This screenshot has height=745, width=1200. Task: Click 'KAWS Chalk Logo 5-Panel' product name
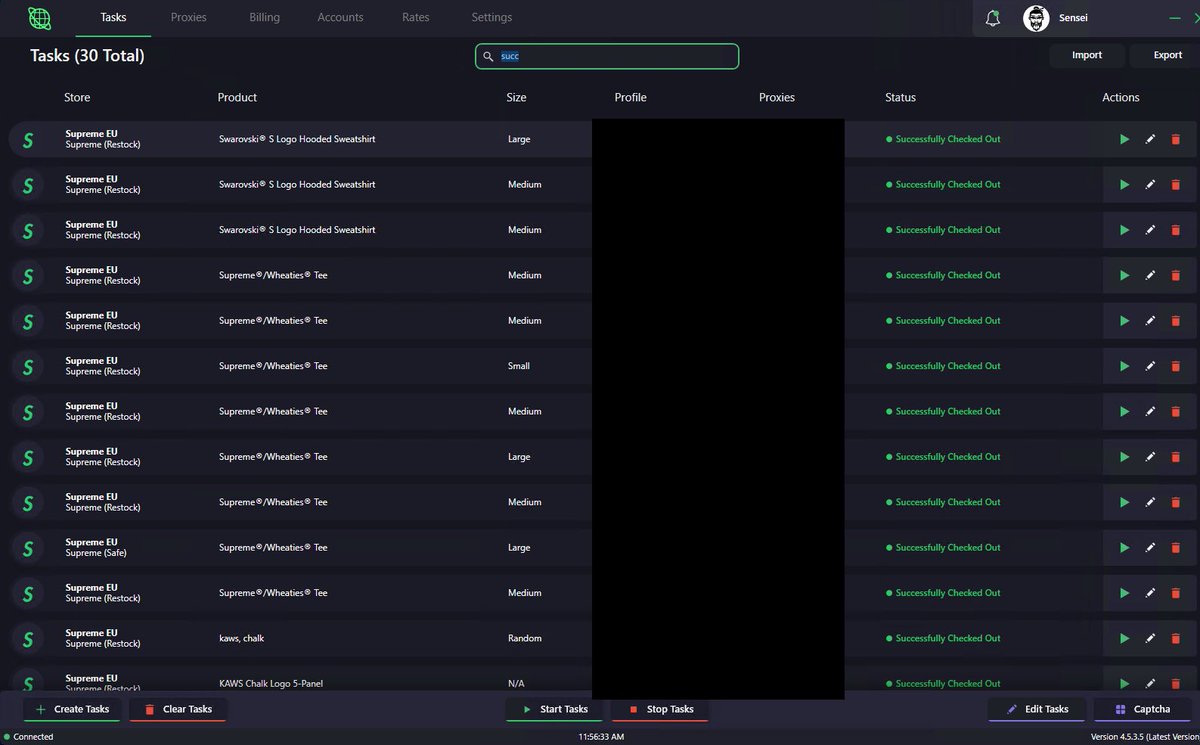pos(271,684)
